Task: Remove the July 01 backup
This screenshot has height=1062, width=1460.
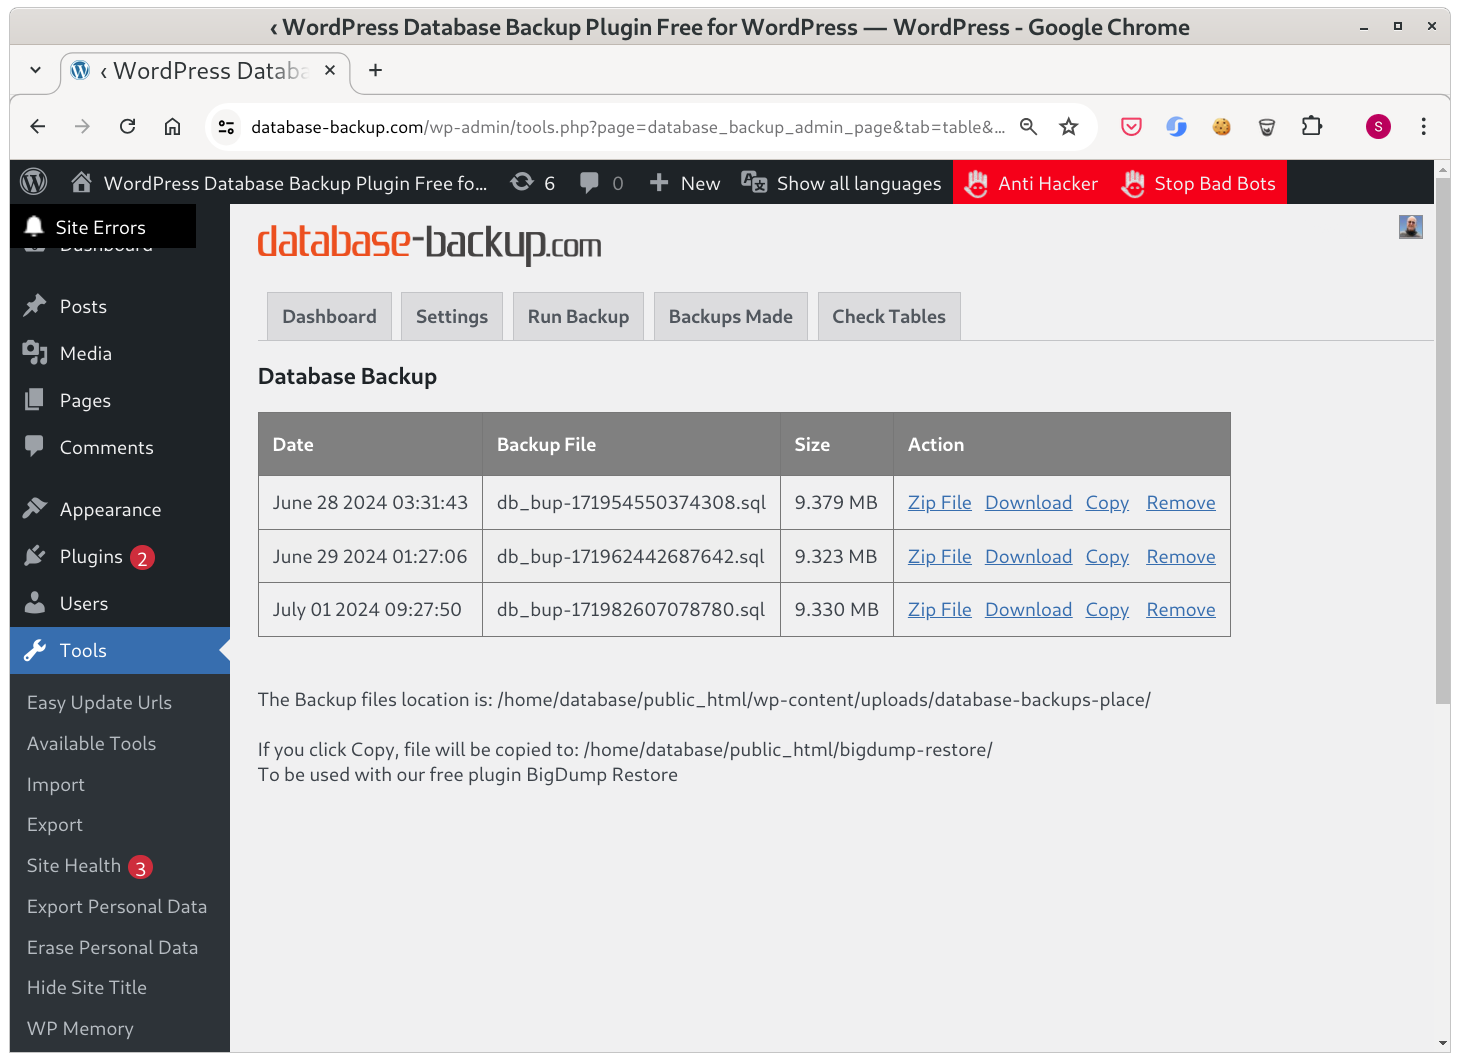Action: [1181, 610]
